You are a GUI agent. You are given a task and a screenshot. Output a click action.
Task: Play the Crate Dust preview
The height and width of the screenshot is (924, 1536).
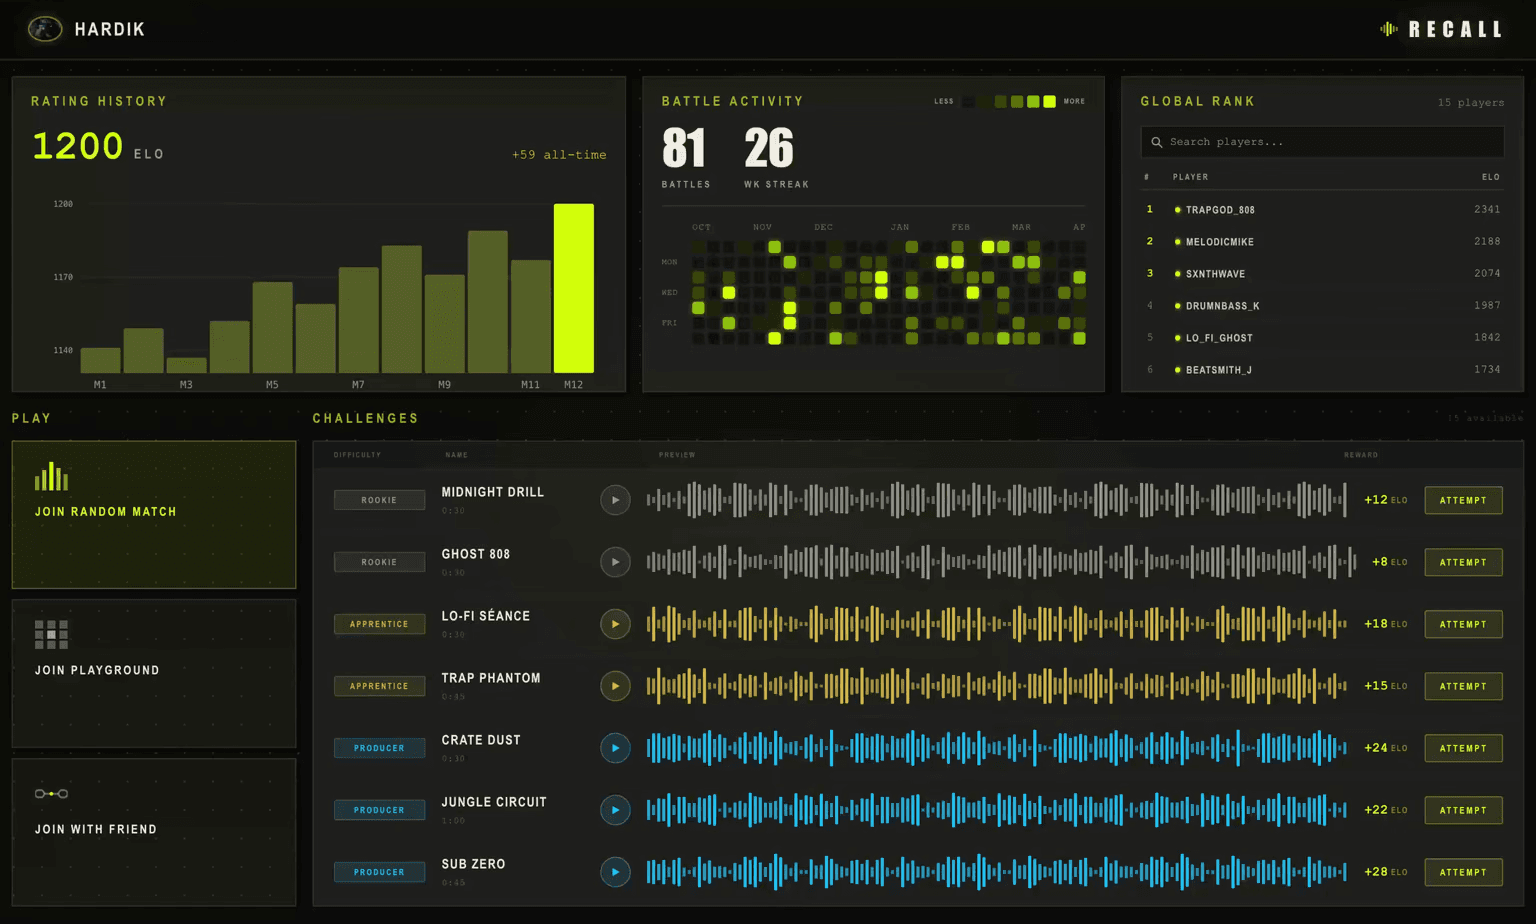pos(615,748)
